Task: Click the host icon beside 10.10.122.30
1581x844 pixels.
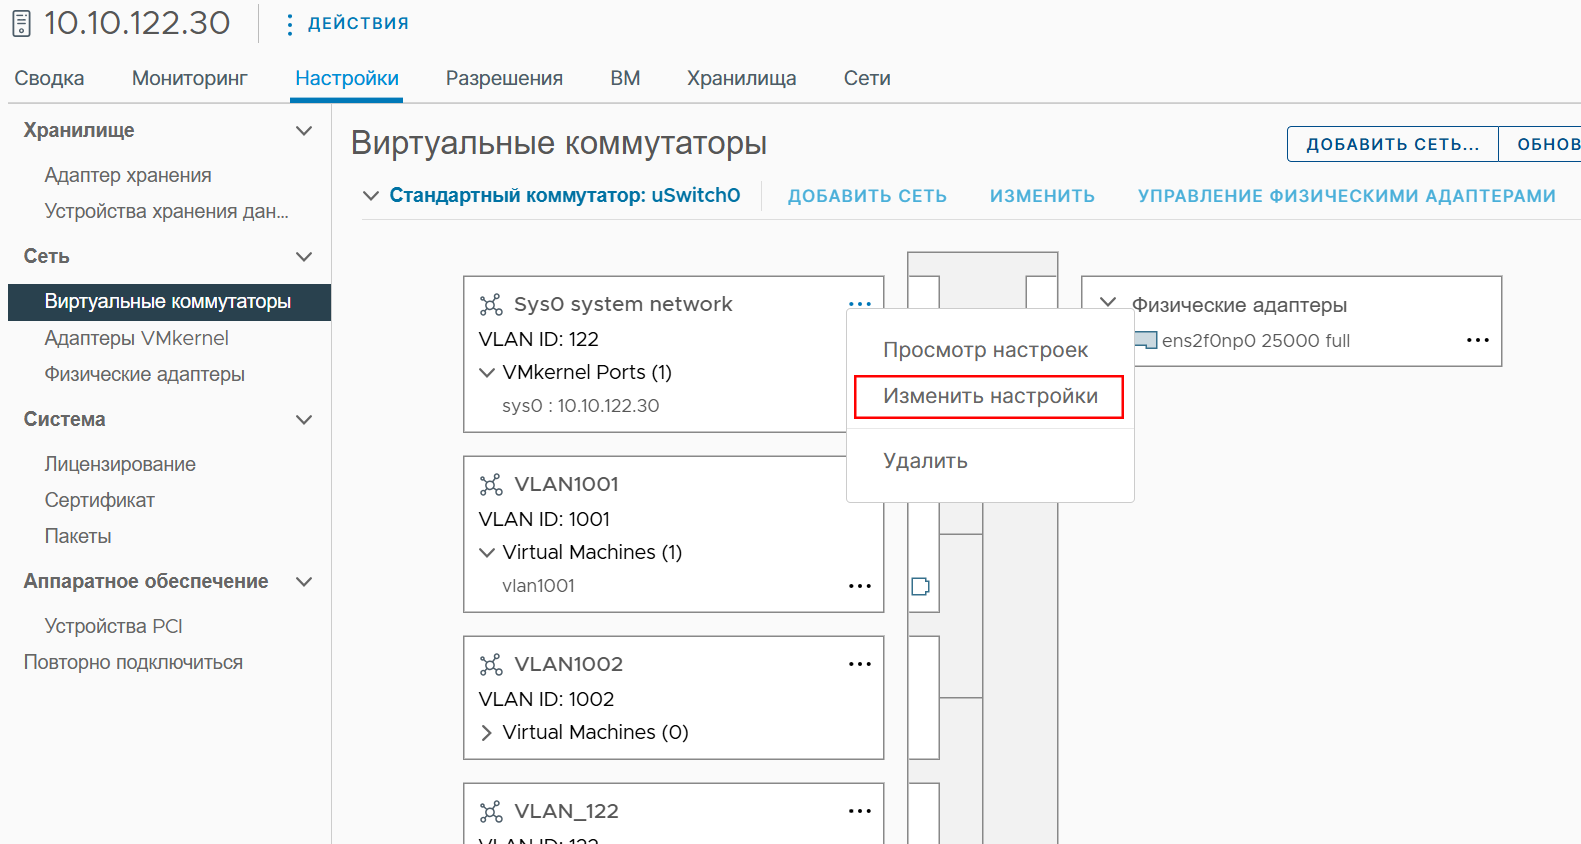Action: [21, 23]
